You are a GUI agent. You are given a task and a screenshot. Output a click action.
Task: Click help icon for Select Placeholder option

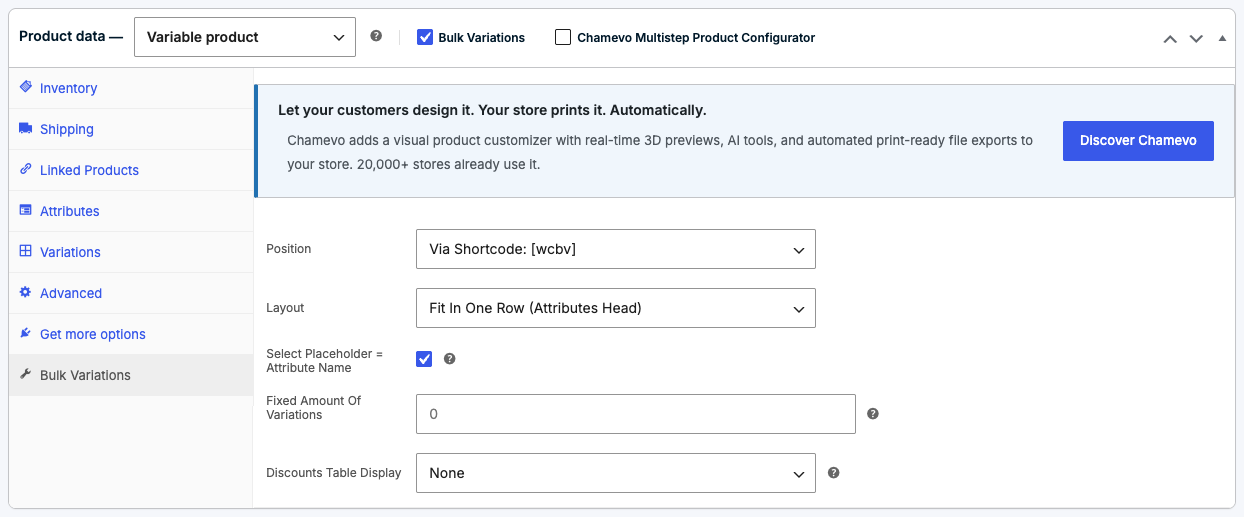tap(450, 358)
